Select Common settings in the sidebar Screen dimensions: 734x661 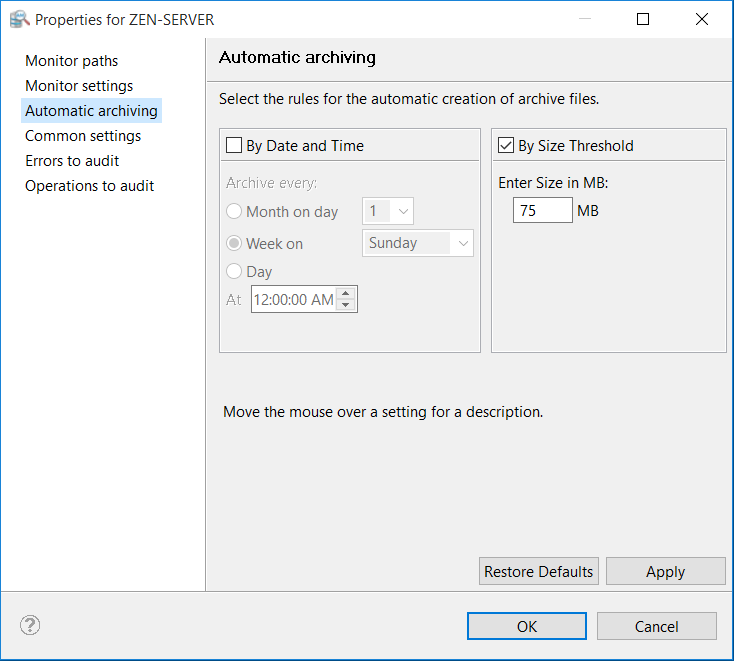click(83, 136)
